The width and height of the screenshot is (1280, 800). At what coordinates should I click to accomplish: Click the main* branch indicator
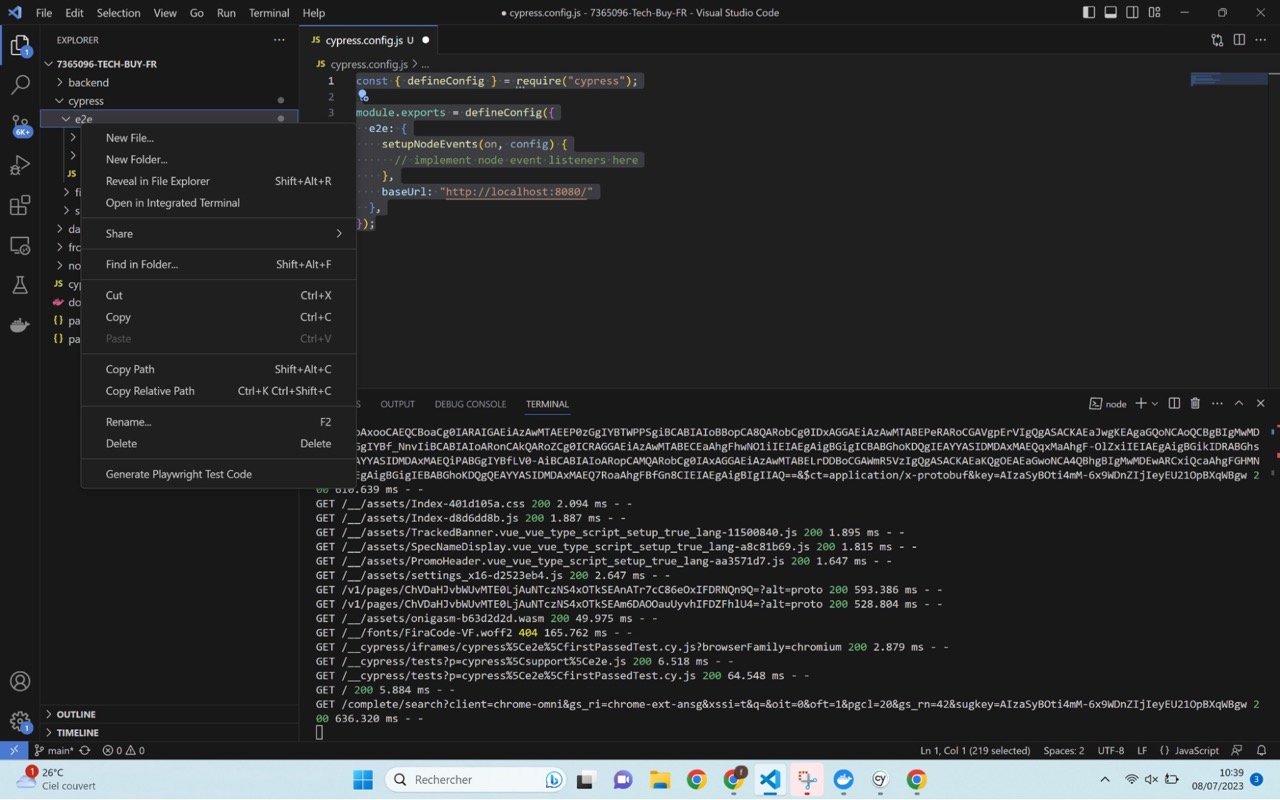point(54,750)
